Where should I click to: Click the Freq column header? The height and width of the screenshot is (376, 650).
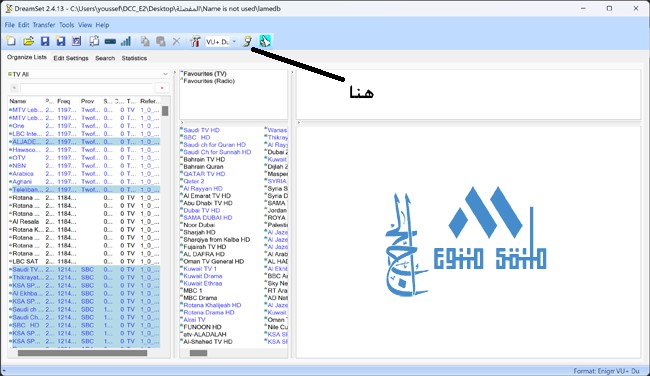coord(63,101)
